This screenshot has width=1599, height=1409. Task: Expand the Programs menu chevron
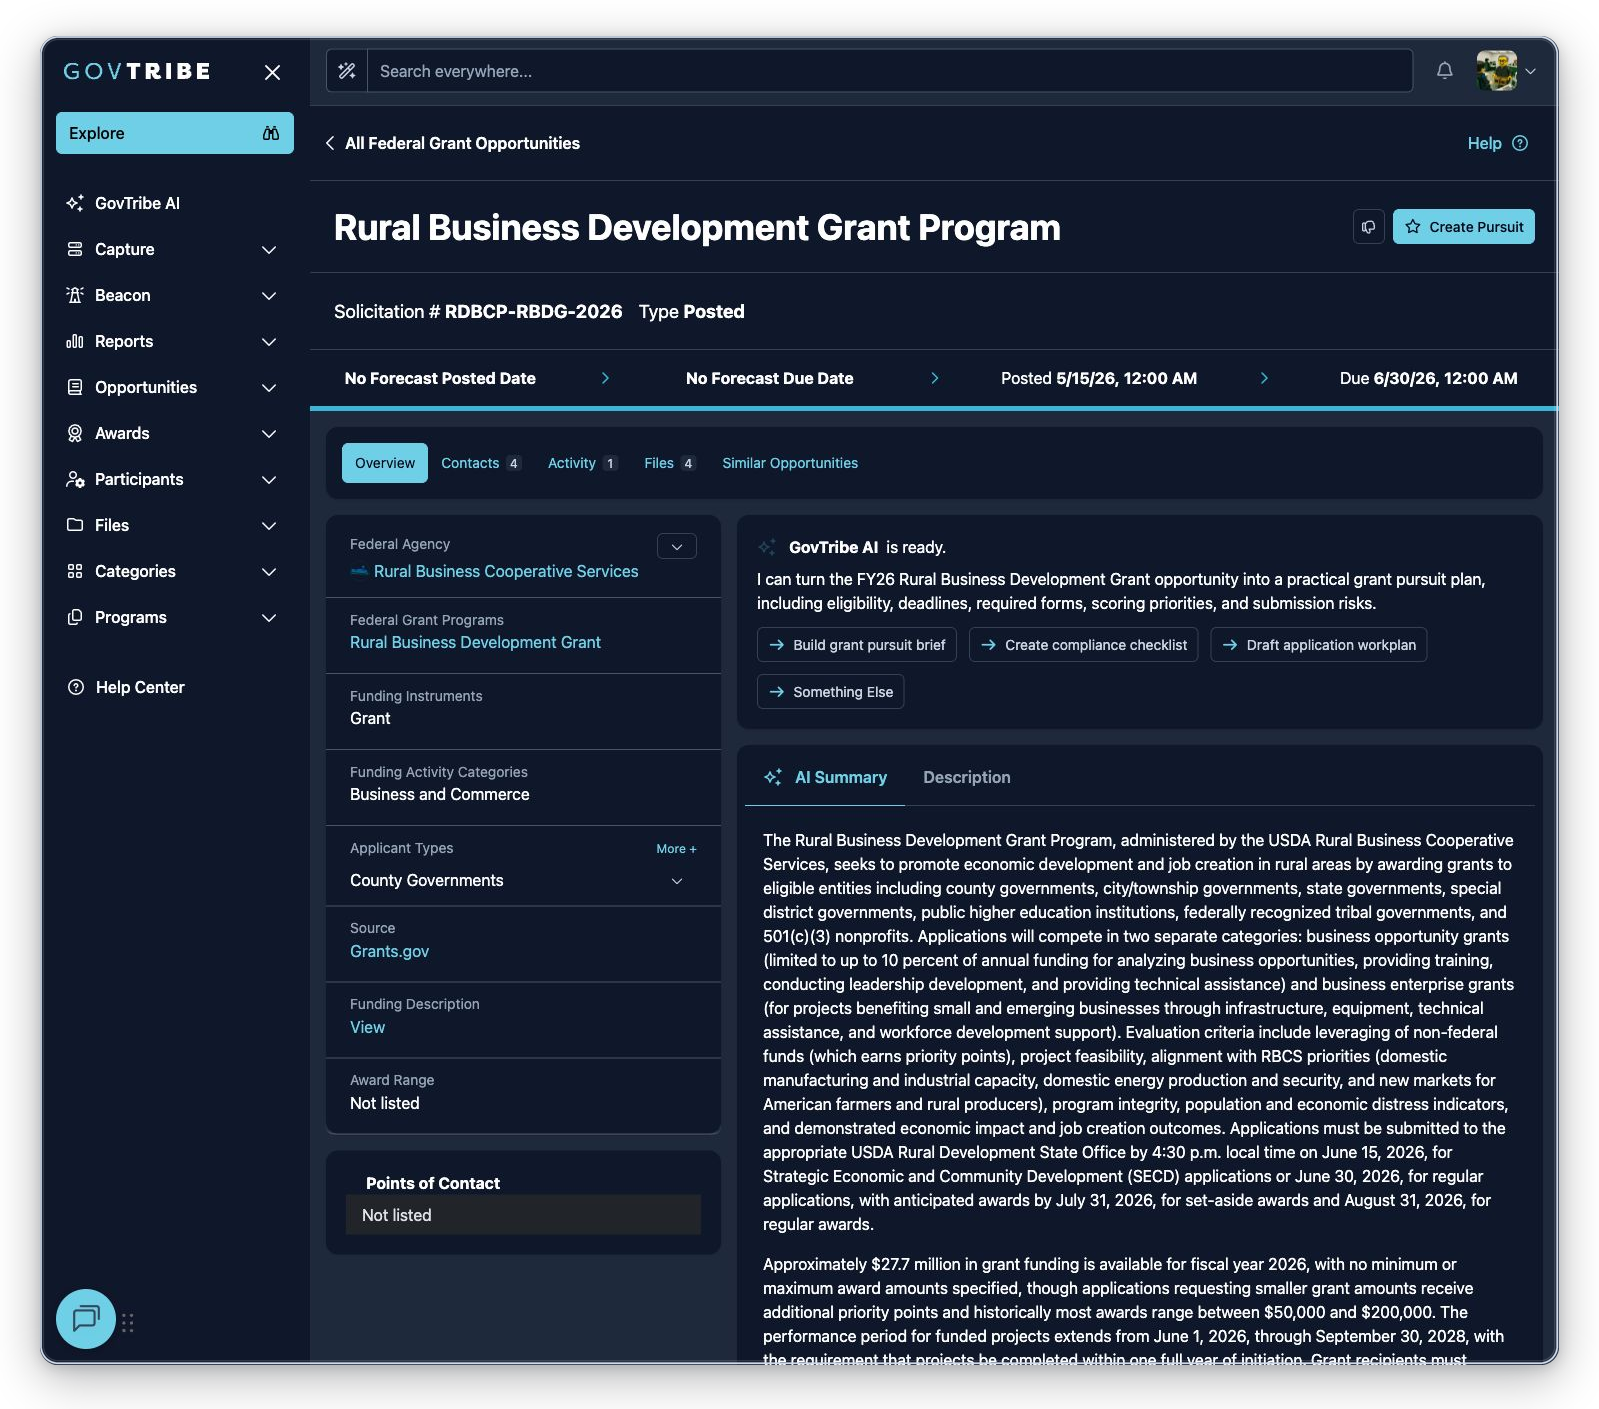(269, 617)
